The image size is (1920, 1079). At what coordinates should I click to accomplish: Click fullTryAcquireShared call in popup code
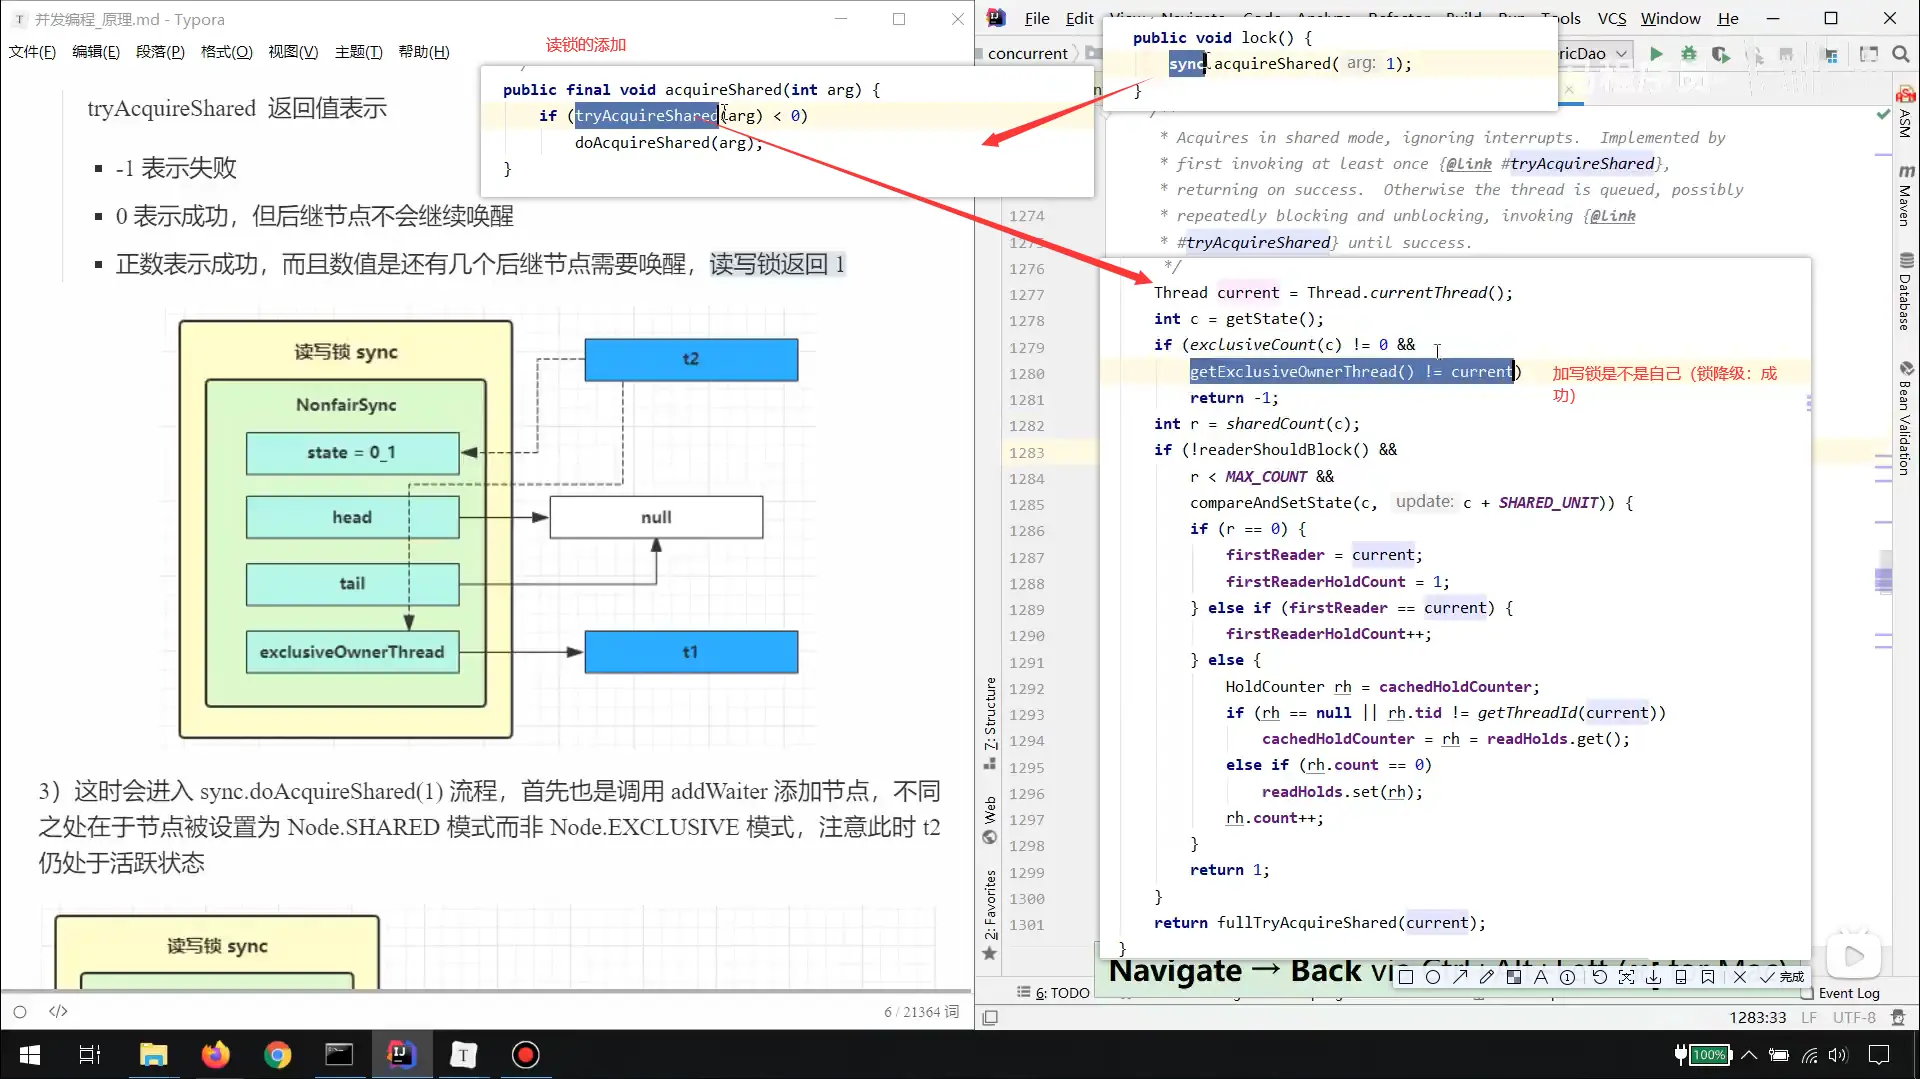(x=1306, y=923)
